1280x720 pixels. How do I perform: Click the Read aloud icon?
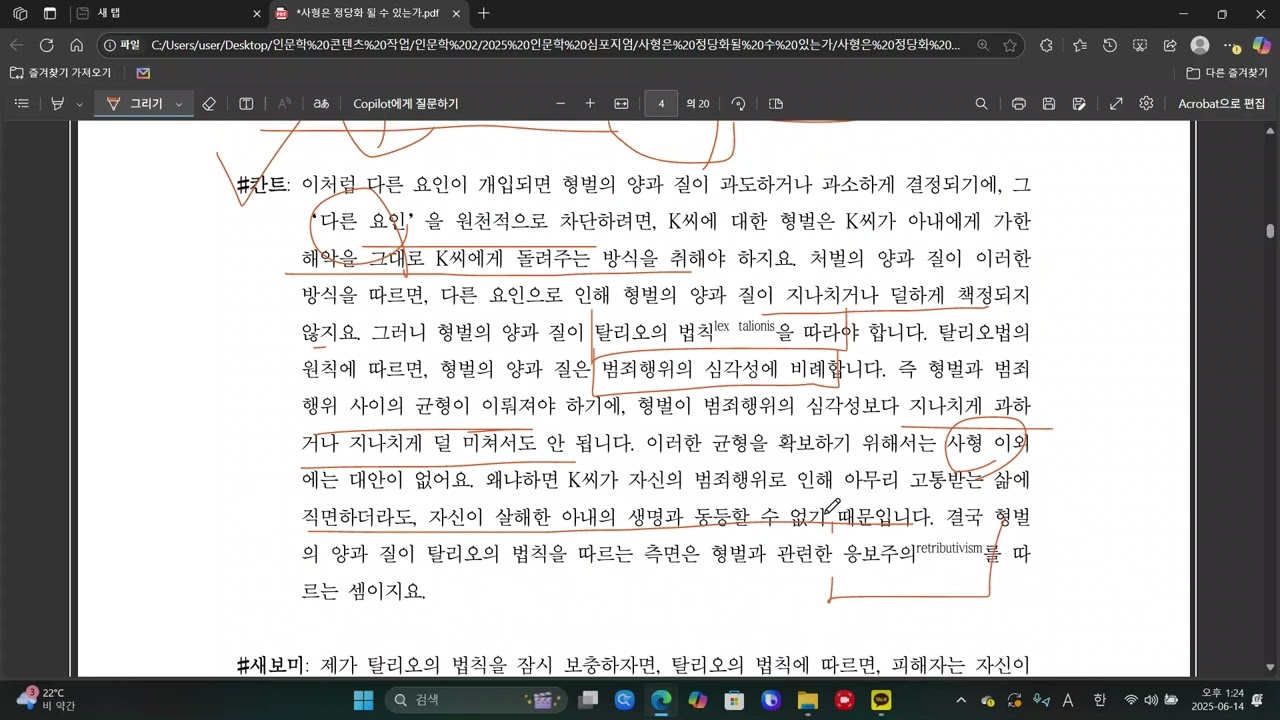[284, 104]
